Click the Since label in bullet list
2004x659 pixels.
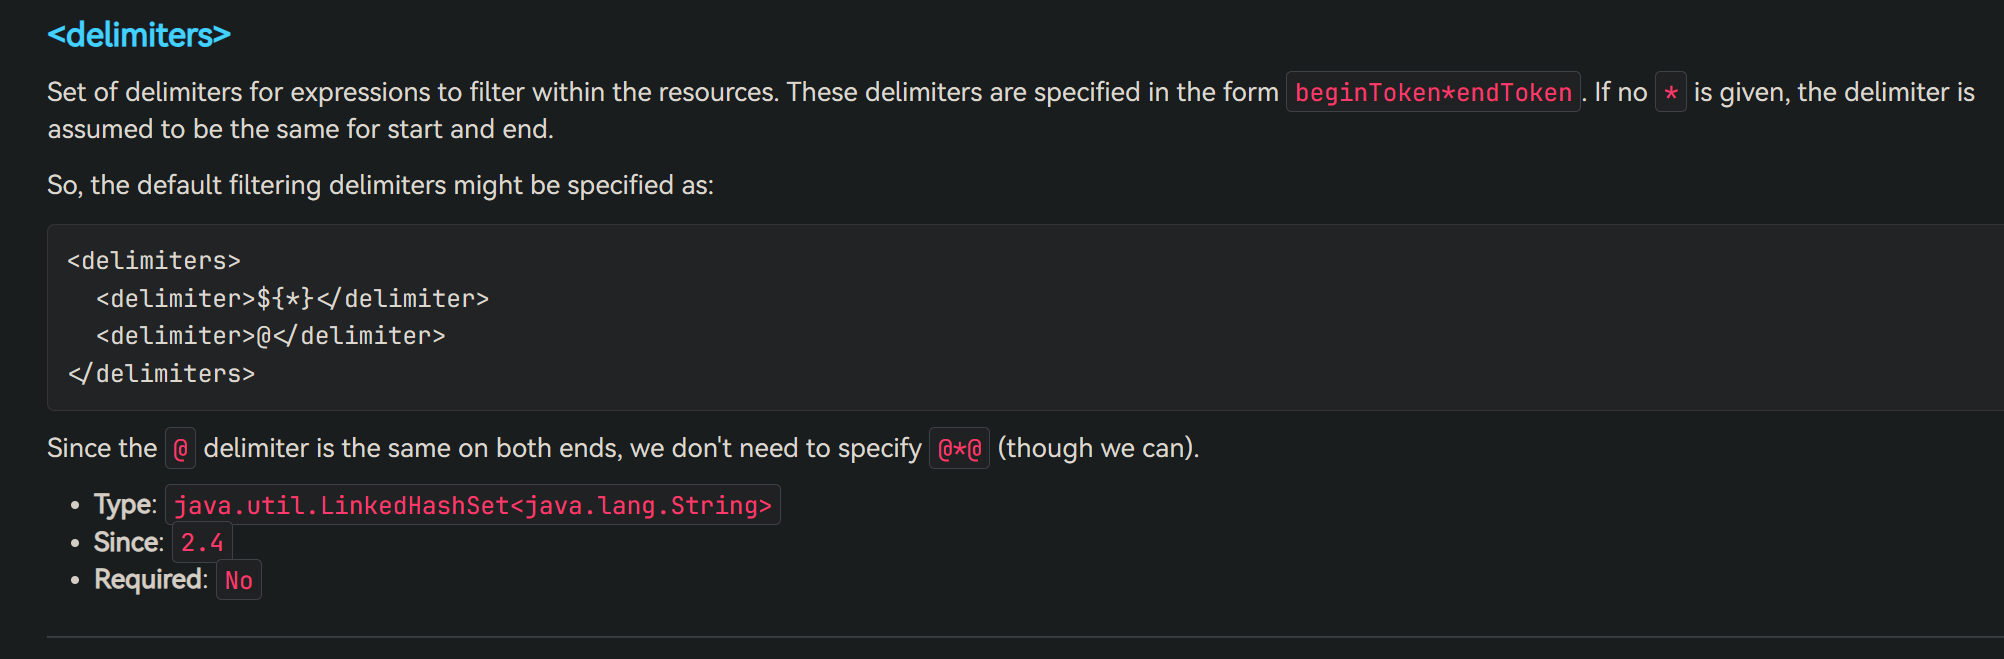[128, 542]
